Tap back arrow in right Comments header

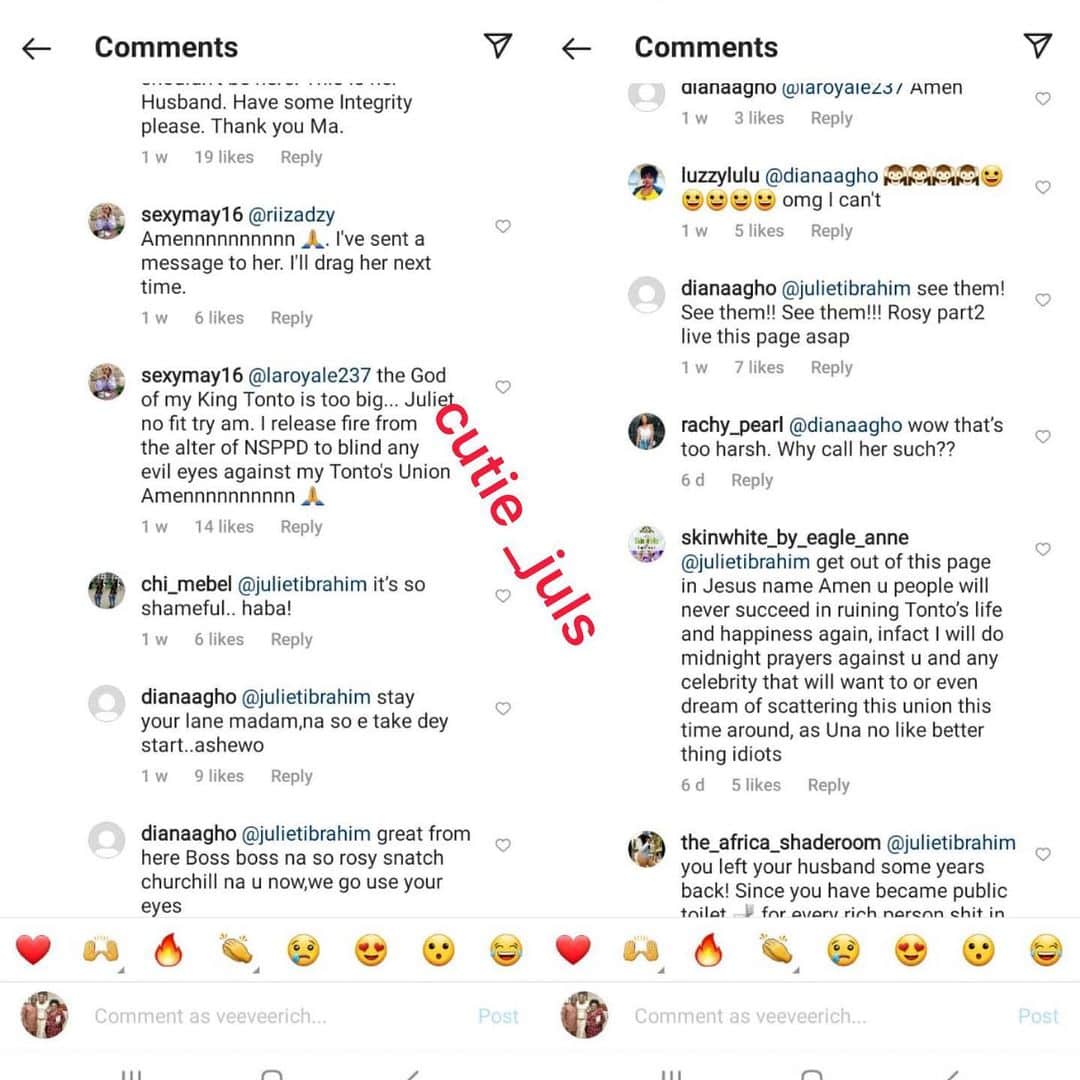(x=577, y=48)
